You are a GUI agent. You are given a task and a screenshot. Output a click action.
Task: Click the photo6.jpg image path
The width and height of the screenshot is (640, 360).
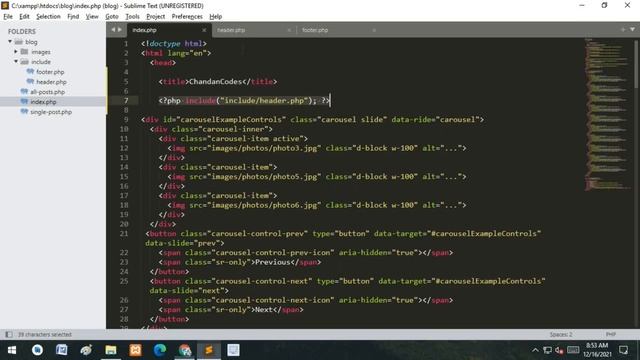point(264,205)
